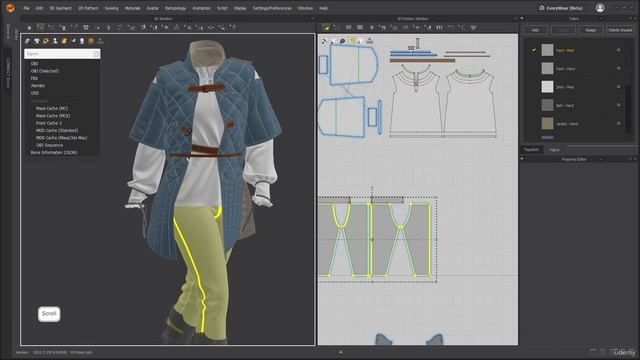
Task: Click the Delete Unused button
Action: (x=620, y=30)
